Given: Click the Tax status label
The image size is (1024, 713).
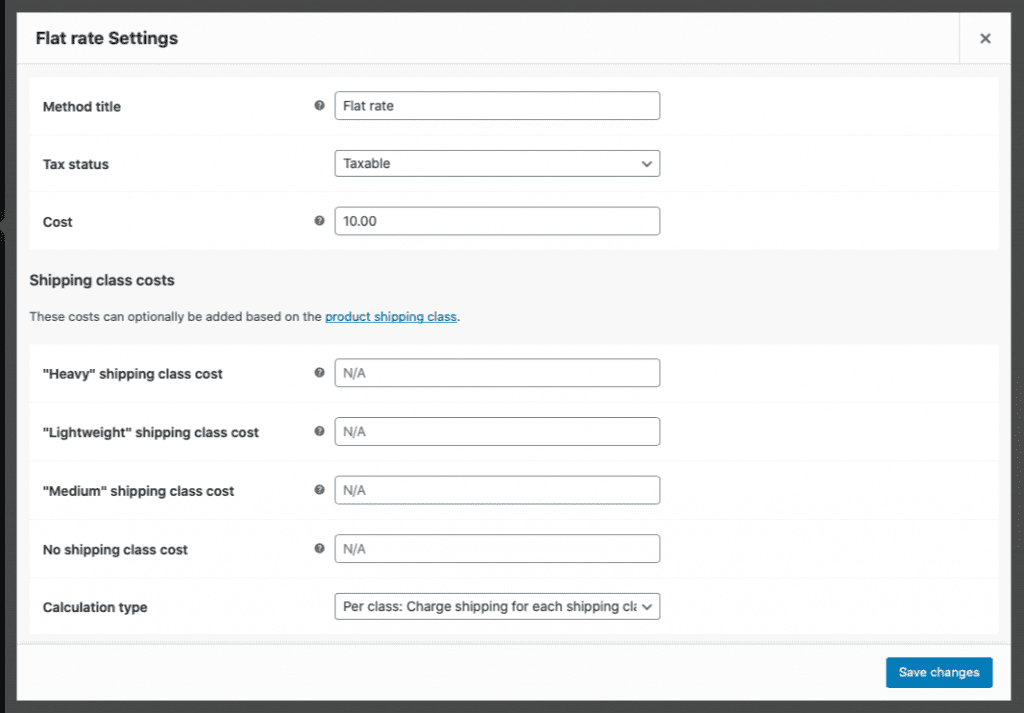Looking at the screenshot, I should (76, 164).
